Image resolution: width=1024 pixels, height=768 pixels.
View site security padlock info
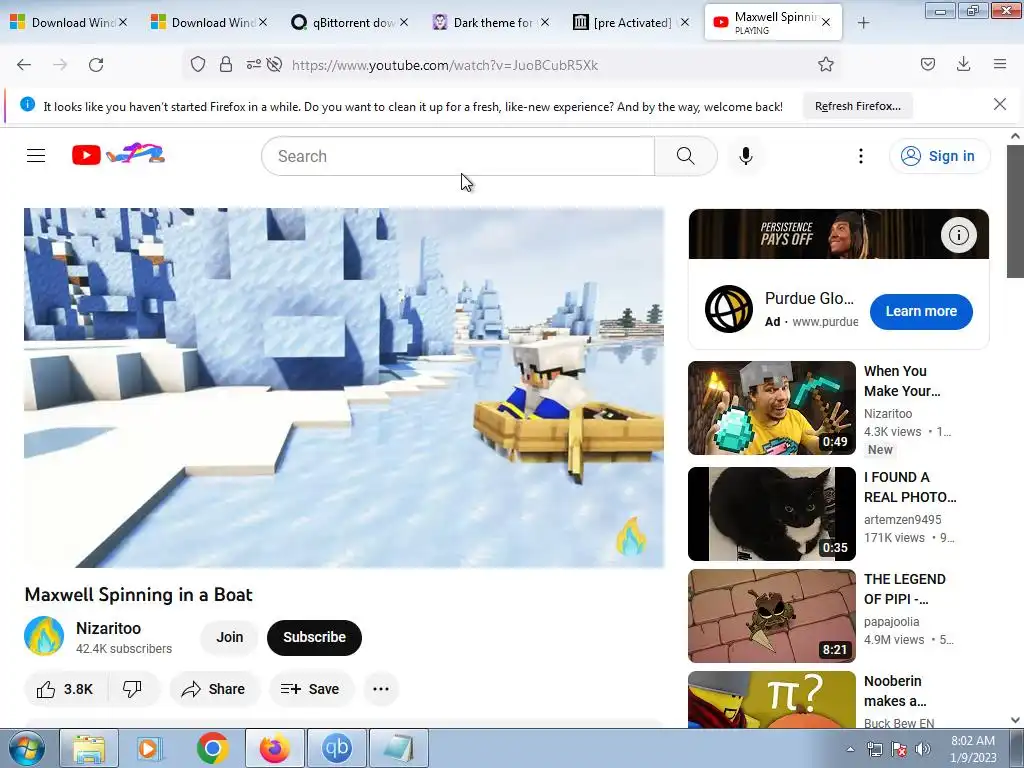pos(226,64)
